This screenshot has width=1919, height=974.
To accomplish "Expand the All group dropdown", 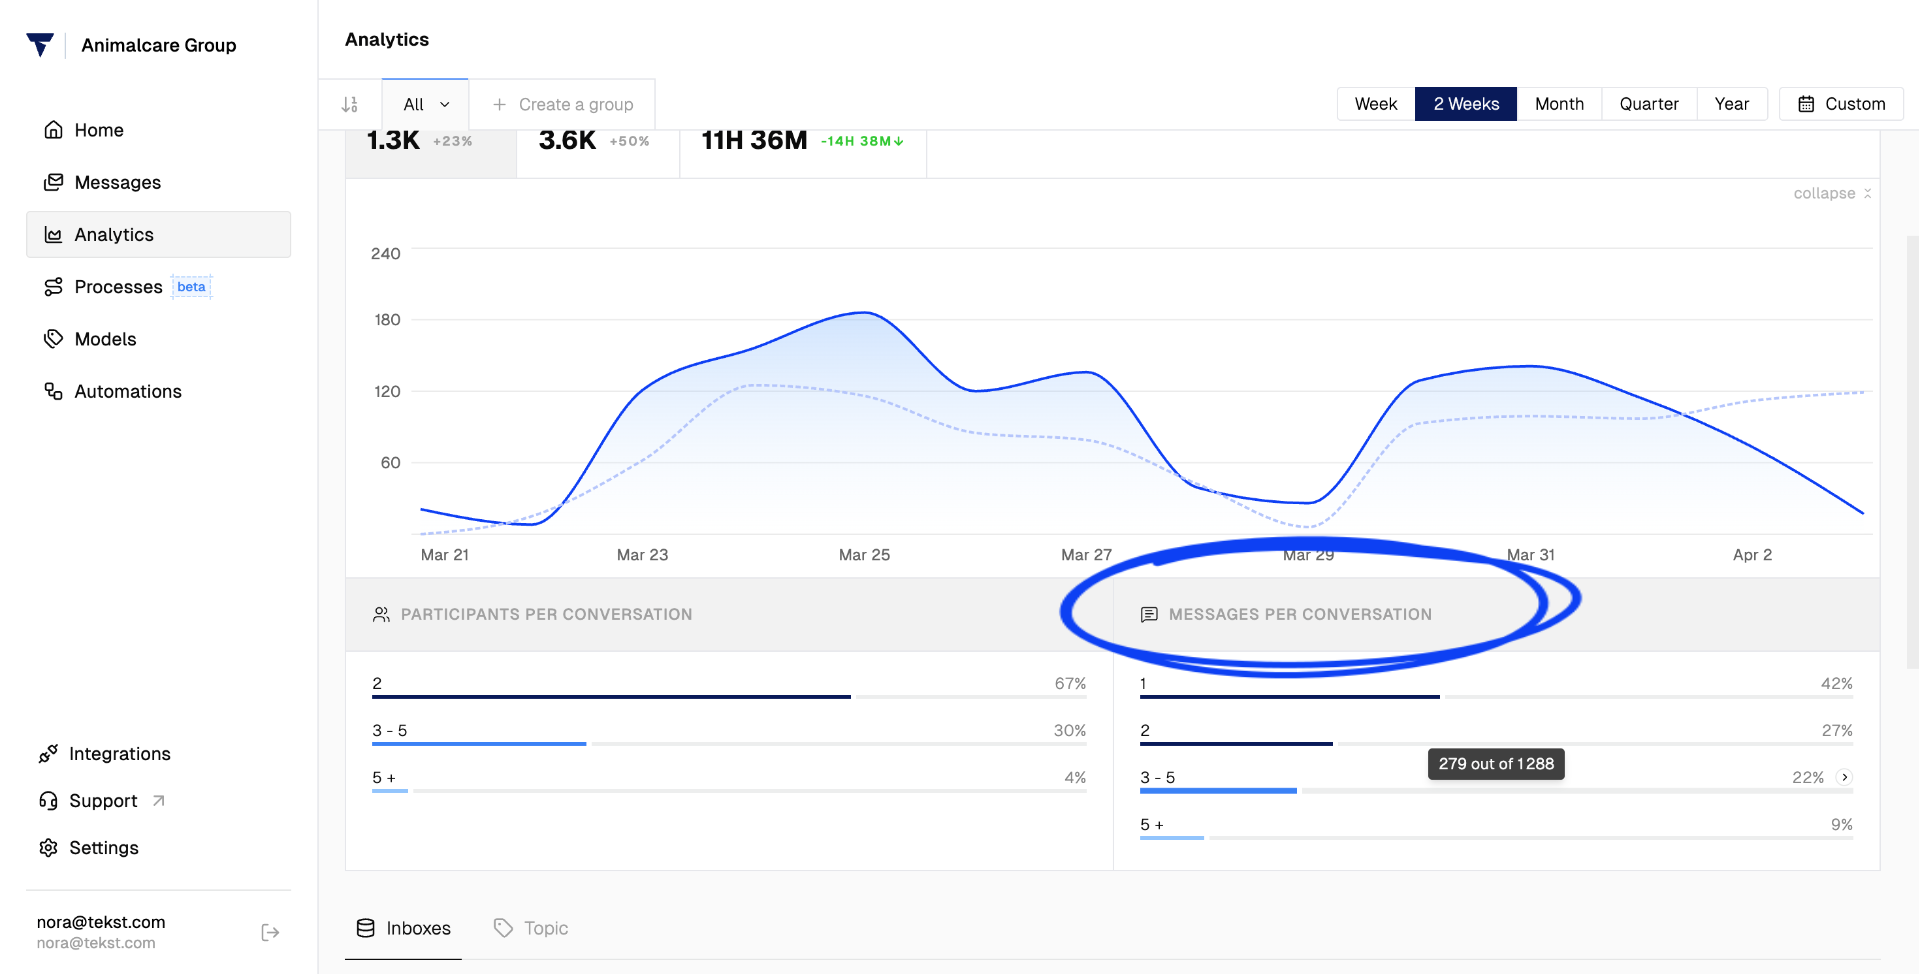I will tap(426, 104).
